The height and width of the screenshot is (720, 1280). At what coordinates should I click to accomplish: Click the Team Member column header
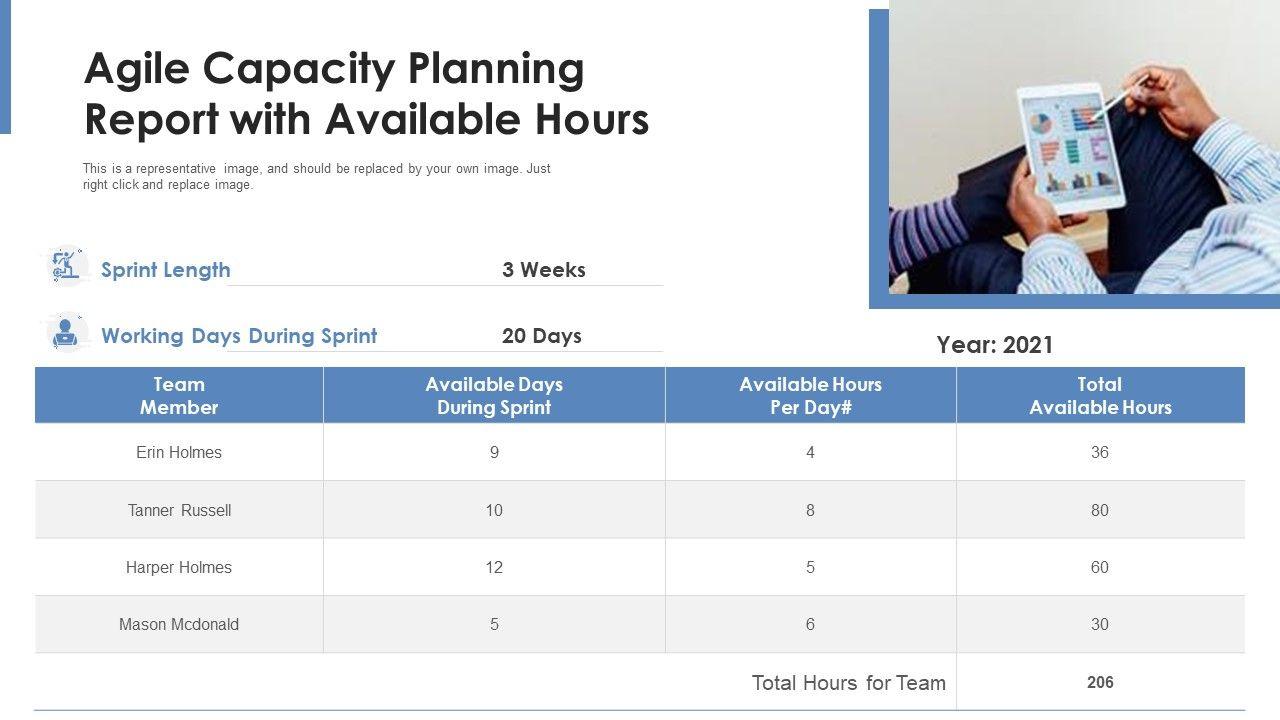tap(179, 396)
